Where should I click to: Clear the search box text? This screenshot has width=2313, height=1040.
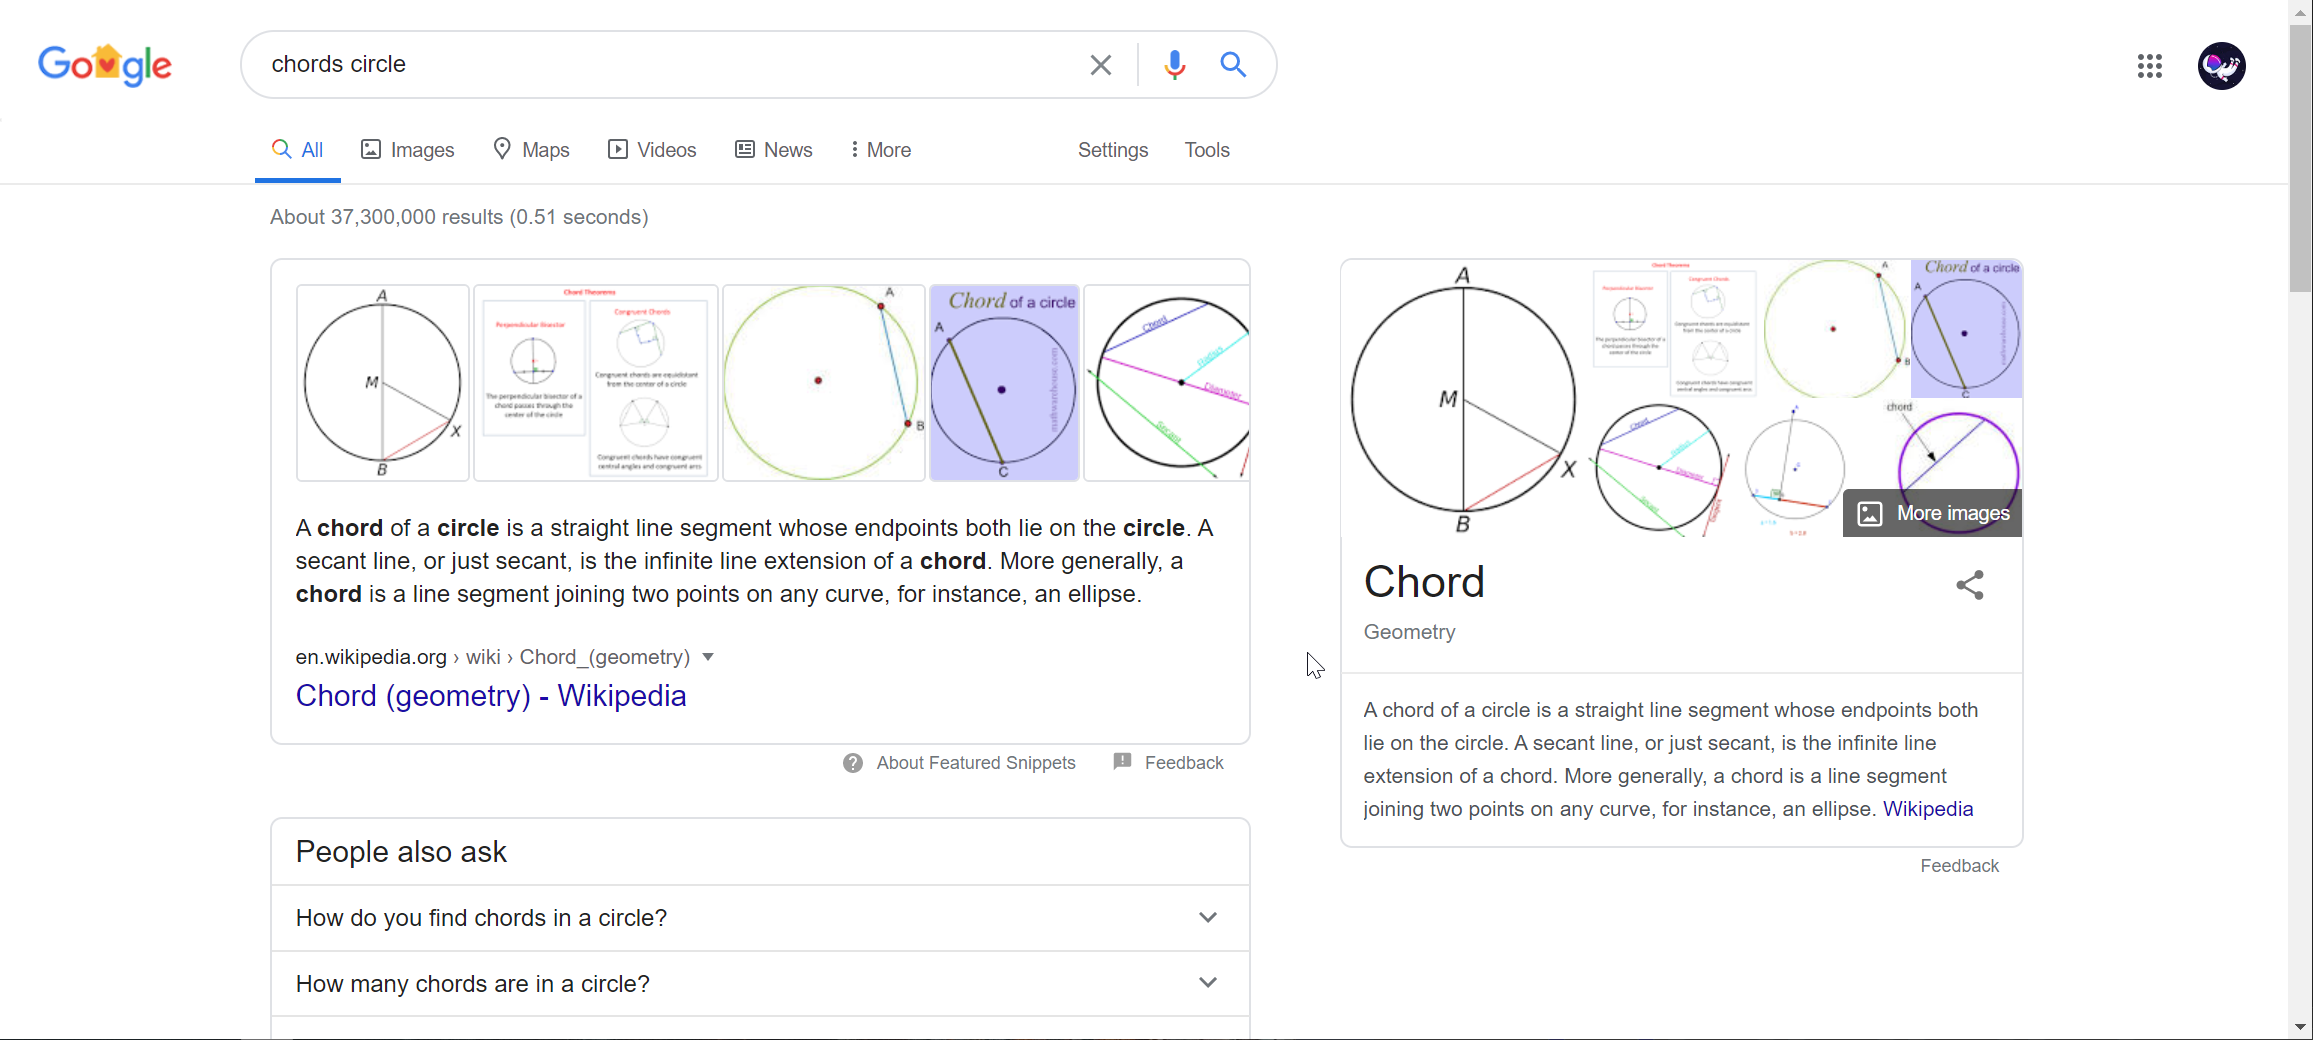click(x=1100, y=65)
